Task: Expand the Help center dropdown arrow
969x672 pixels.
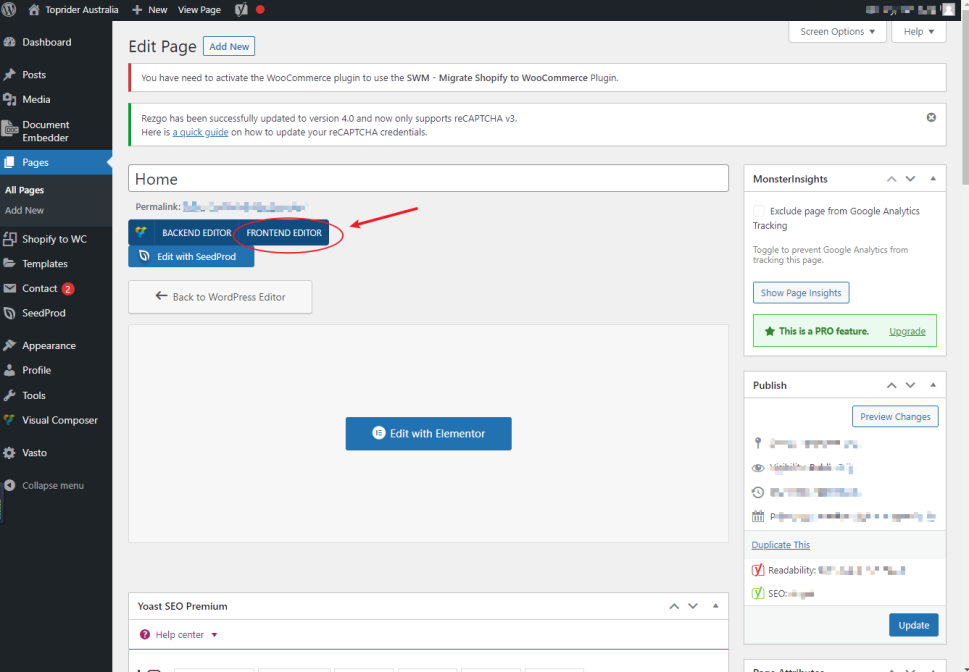Action: pyautogui.click(x=214, y=635)
